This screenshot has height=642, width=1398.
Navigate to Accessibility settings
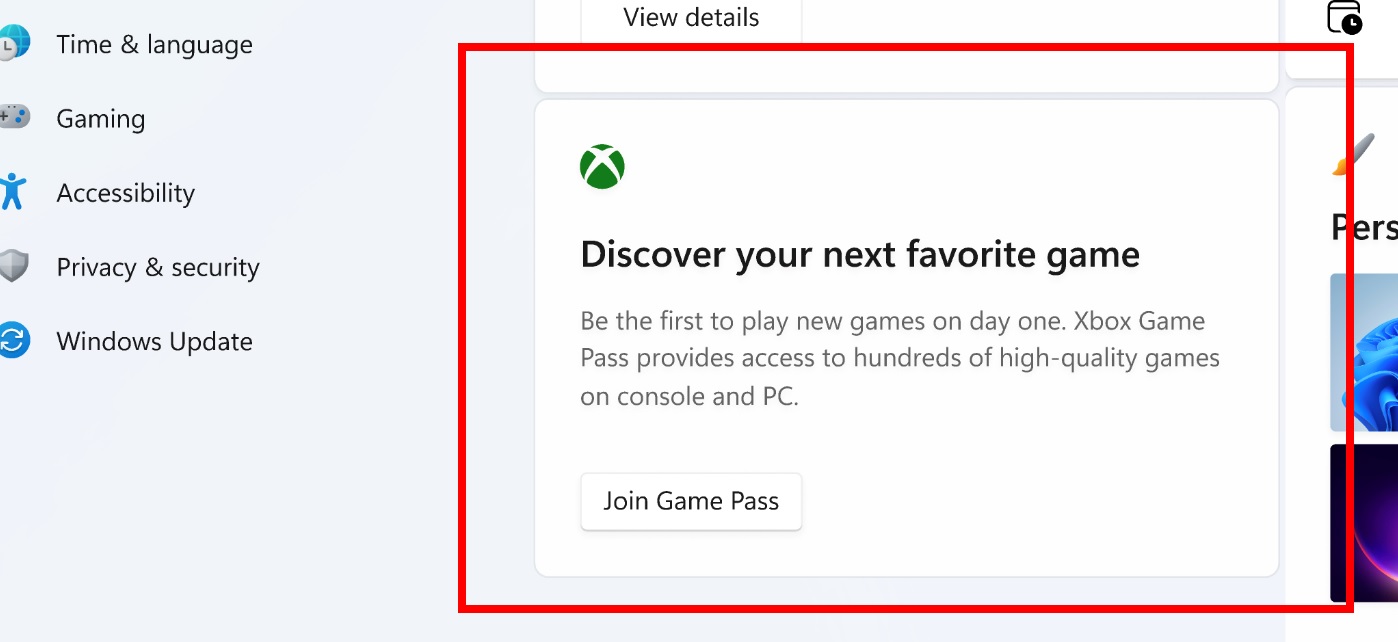[x=125, y=192]
